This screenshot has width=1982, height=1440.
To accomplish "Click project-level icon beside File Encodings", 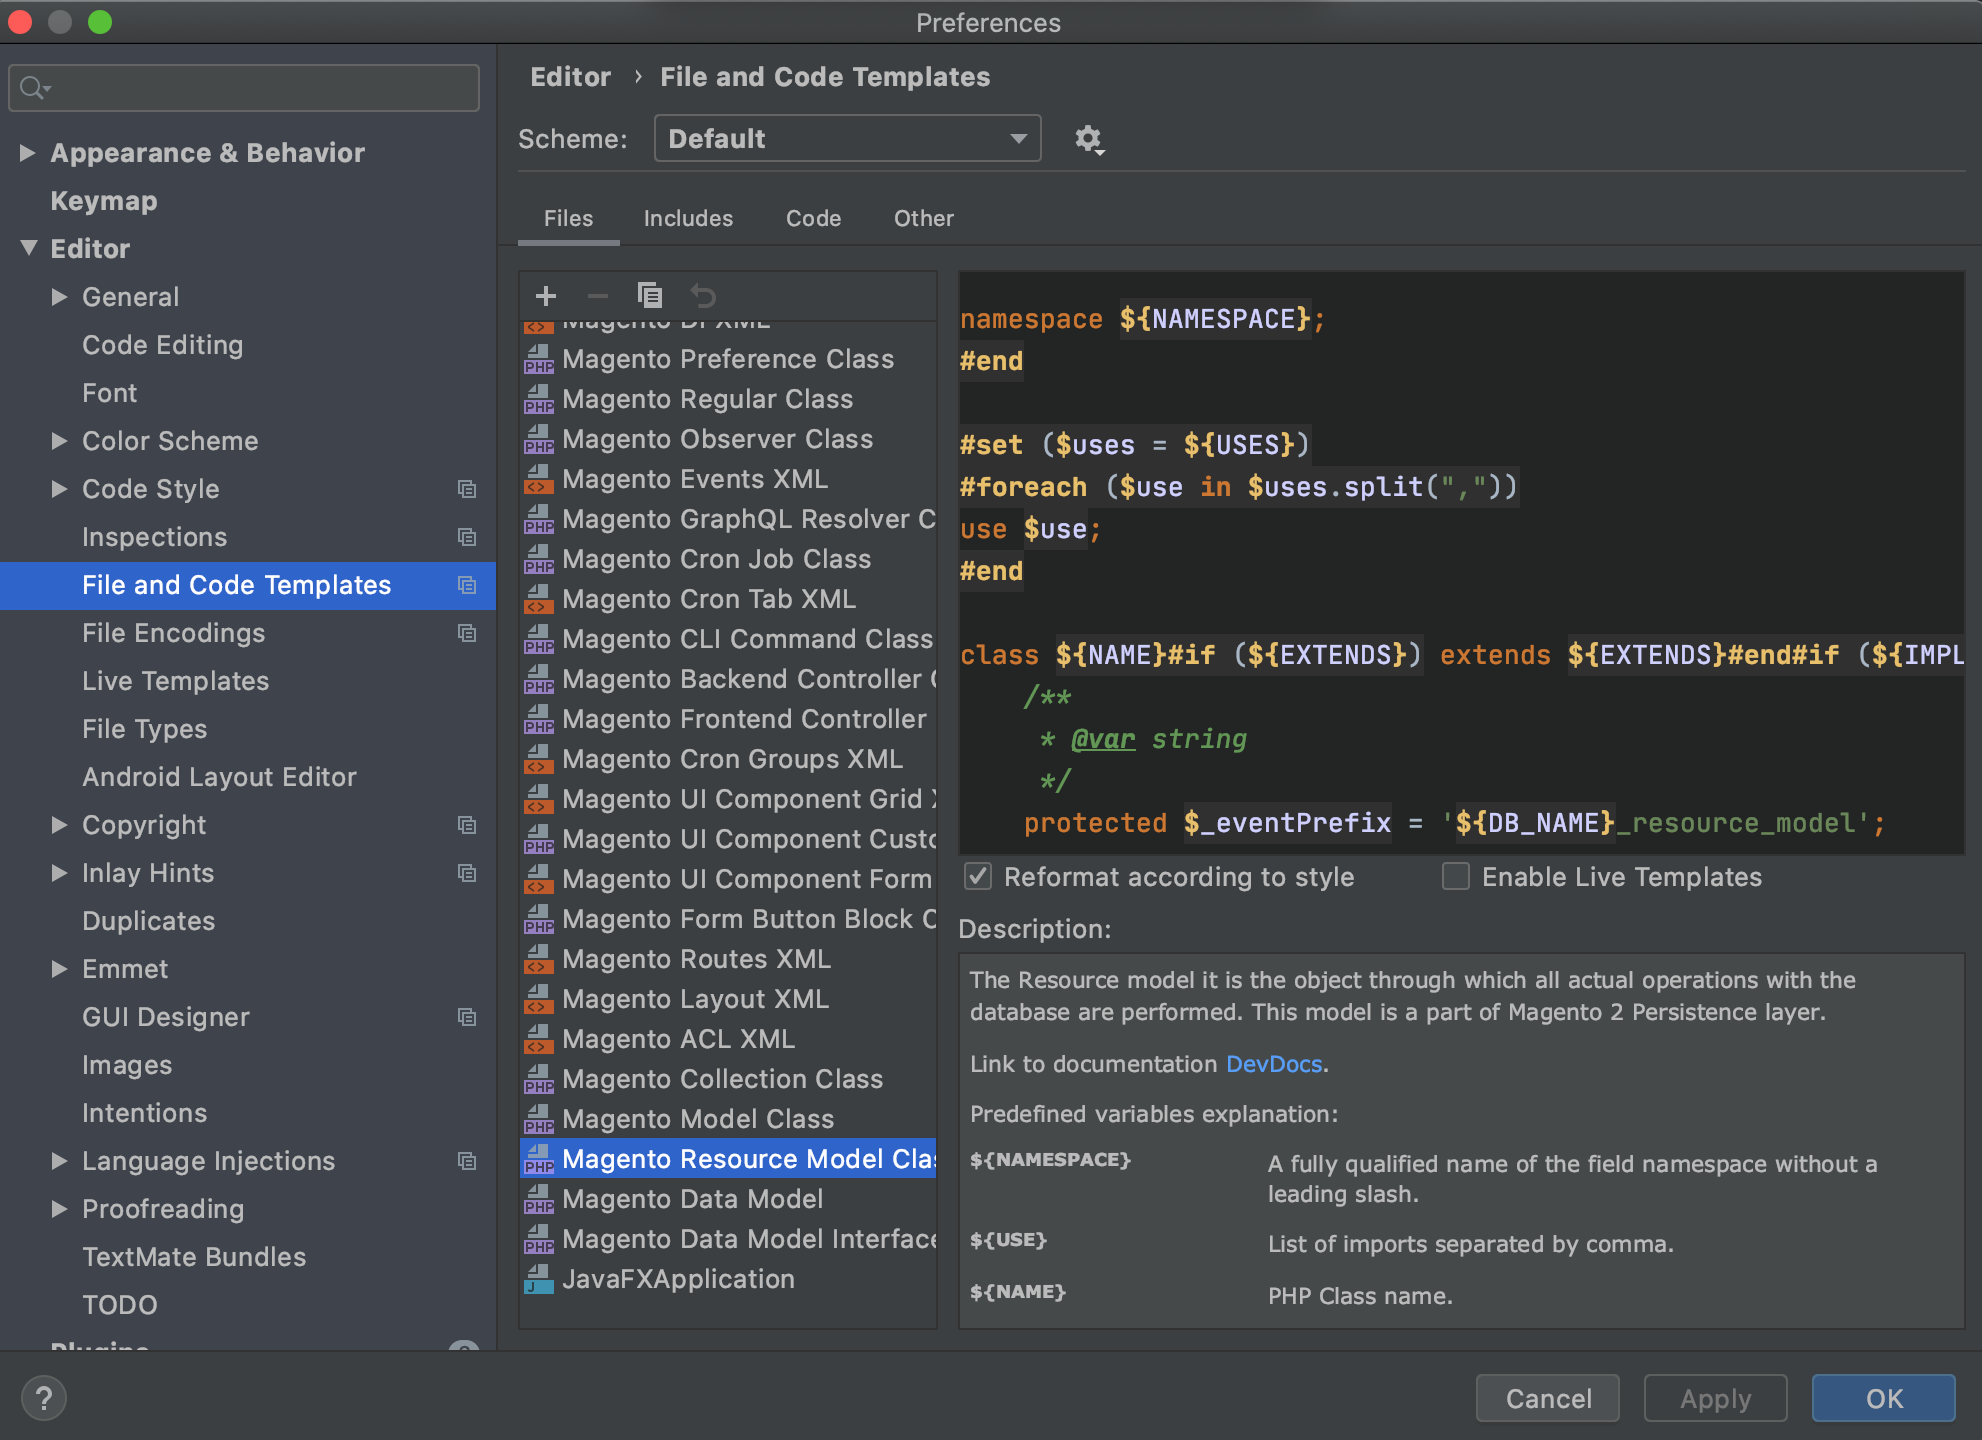I will tap(467, 633).
